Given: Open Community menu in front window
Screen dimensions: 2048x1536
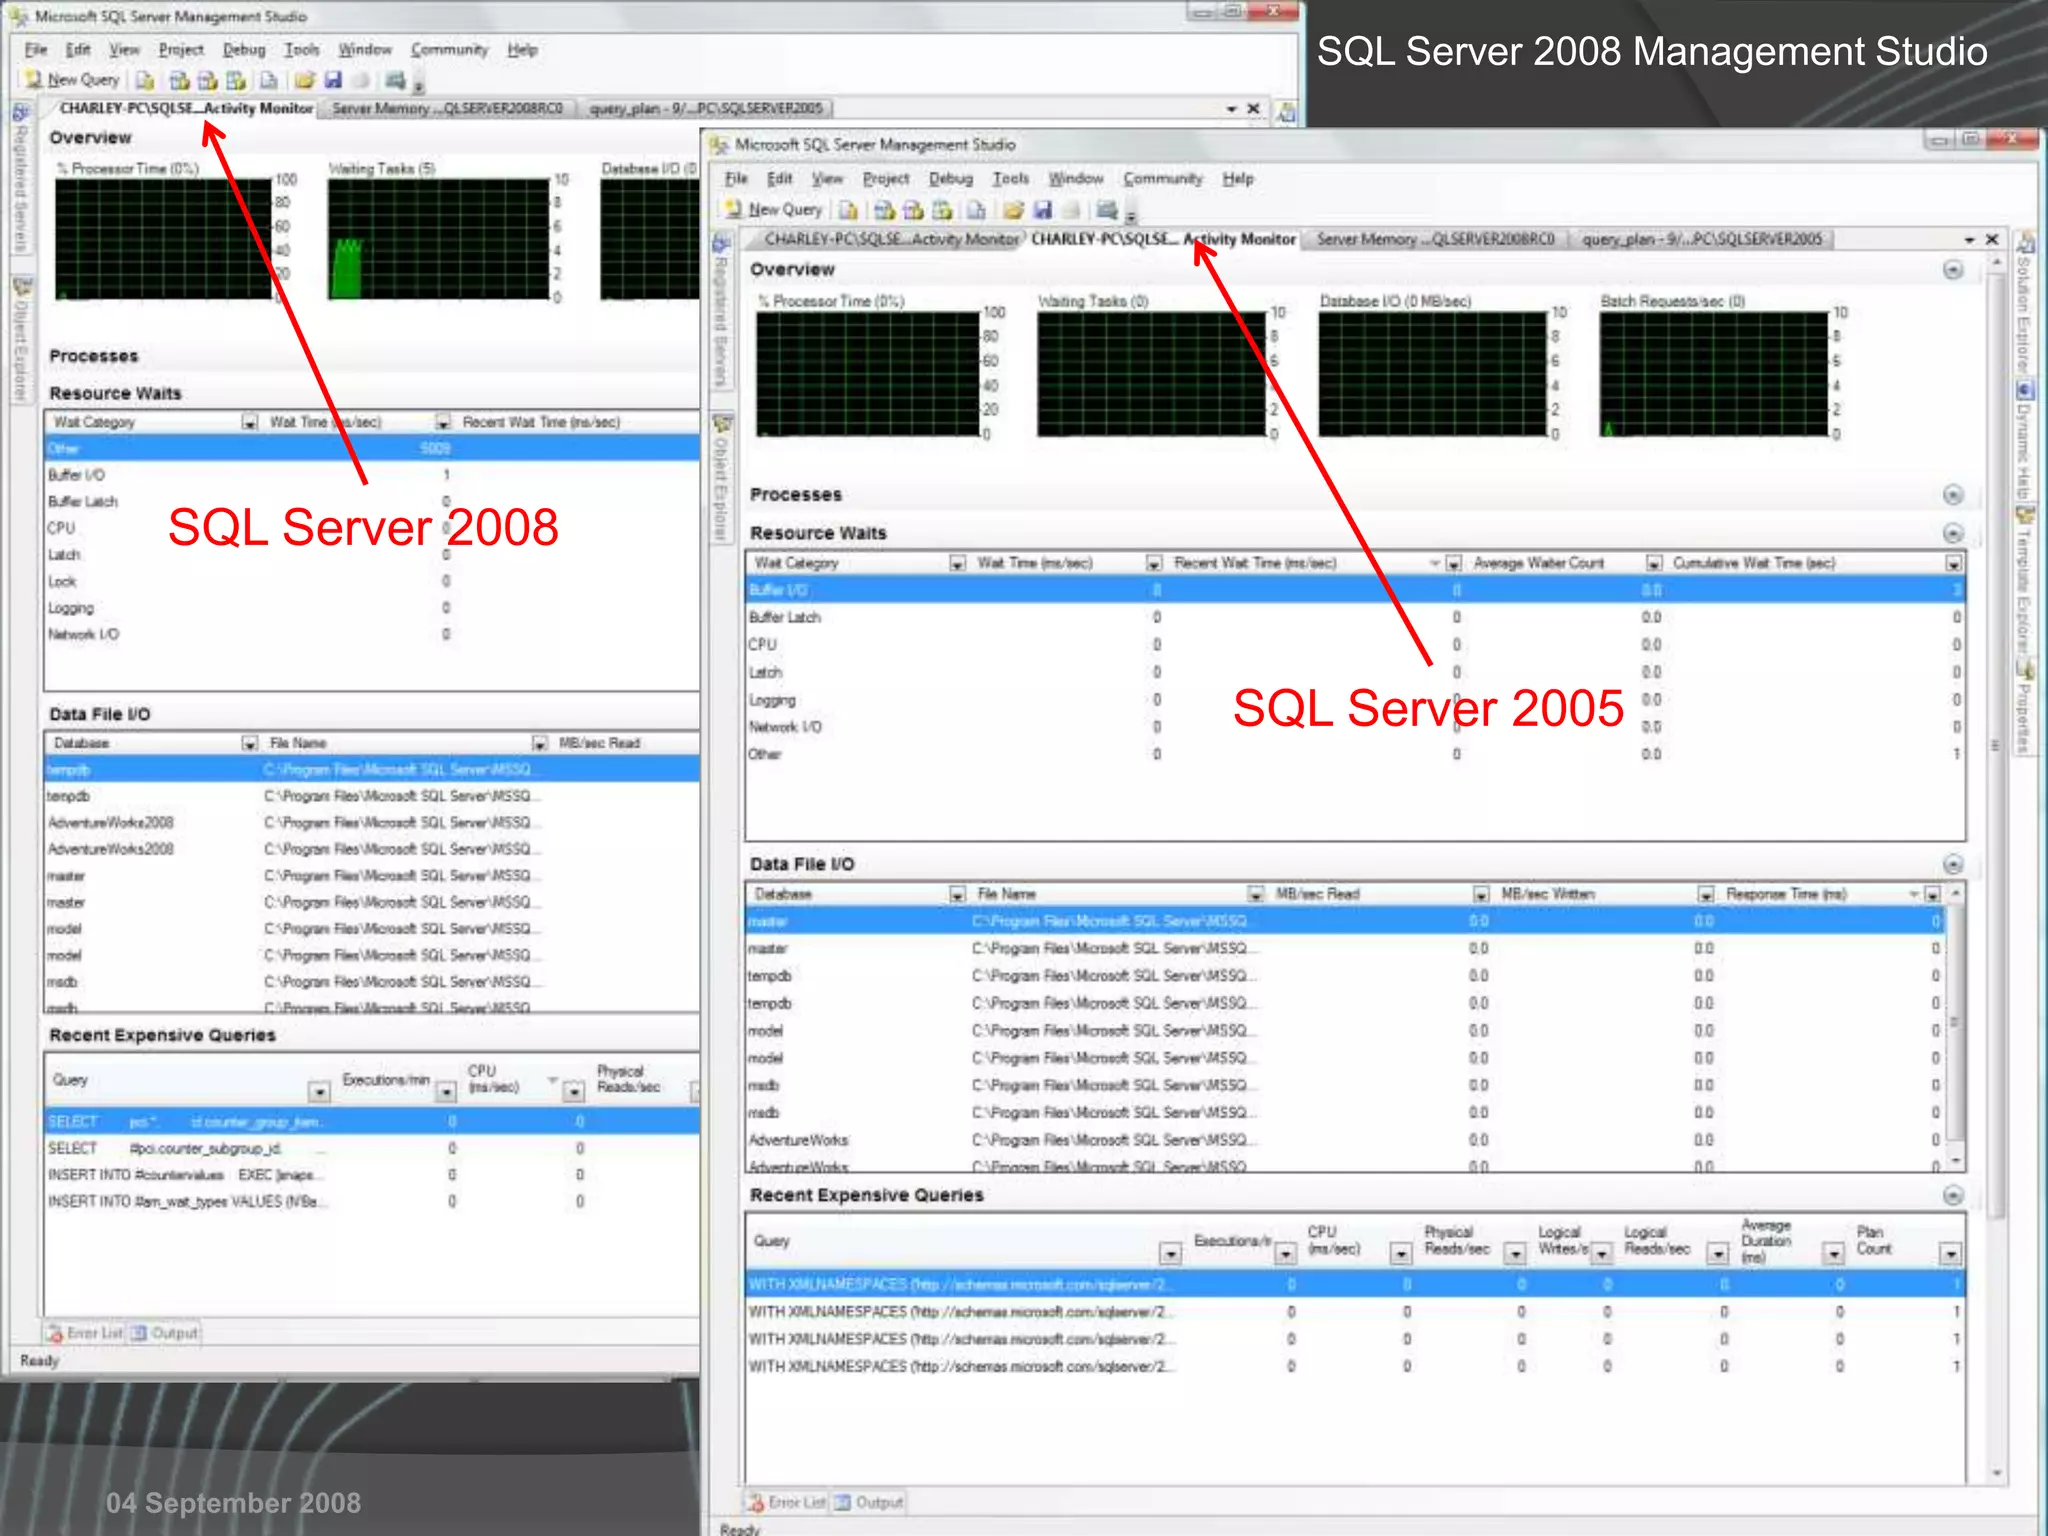Looking at the screenshot, I should (x=1162, y=178).
